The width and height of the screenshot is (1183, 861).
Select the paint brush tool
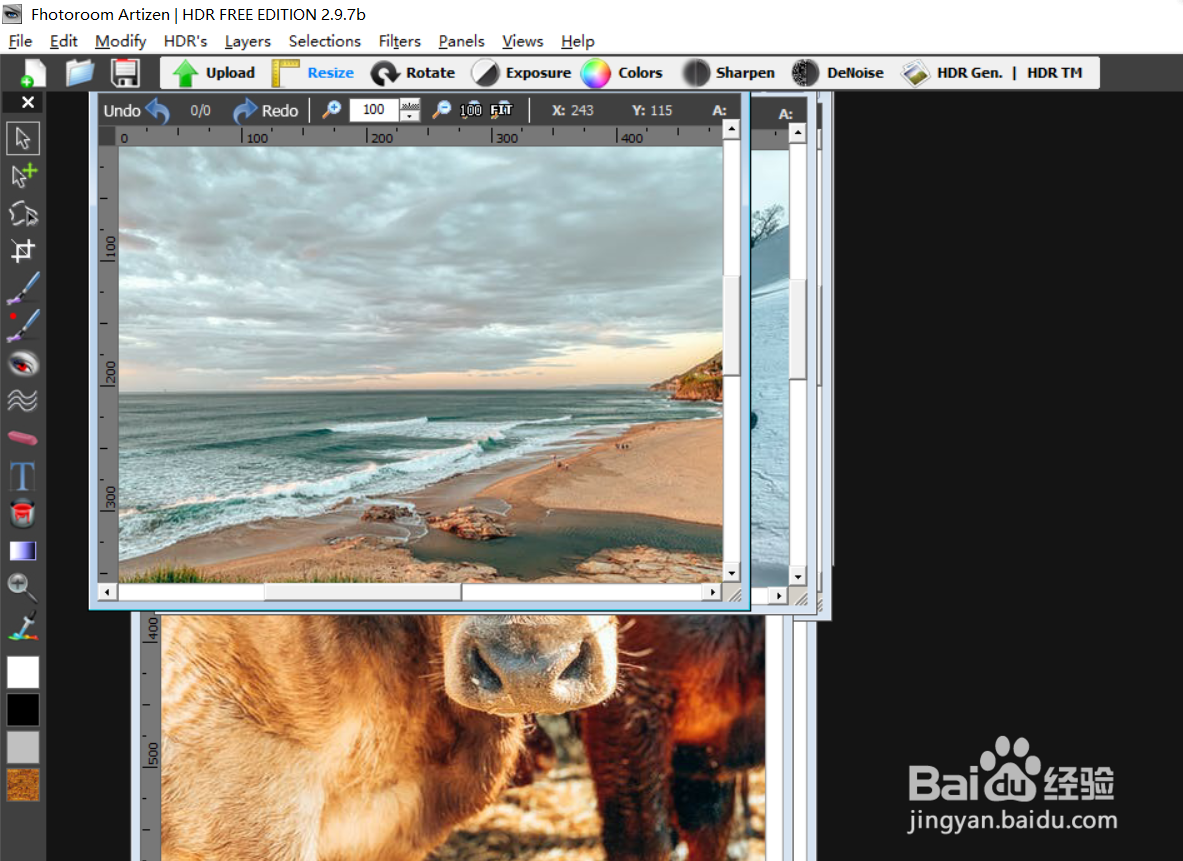coord(23,288)
